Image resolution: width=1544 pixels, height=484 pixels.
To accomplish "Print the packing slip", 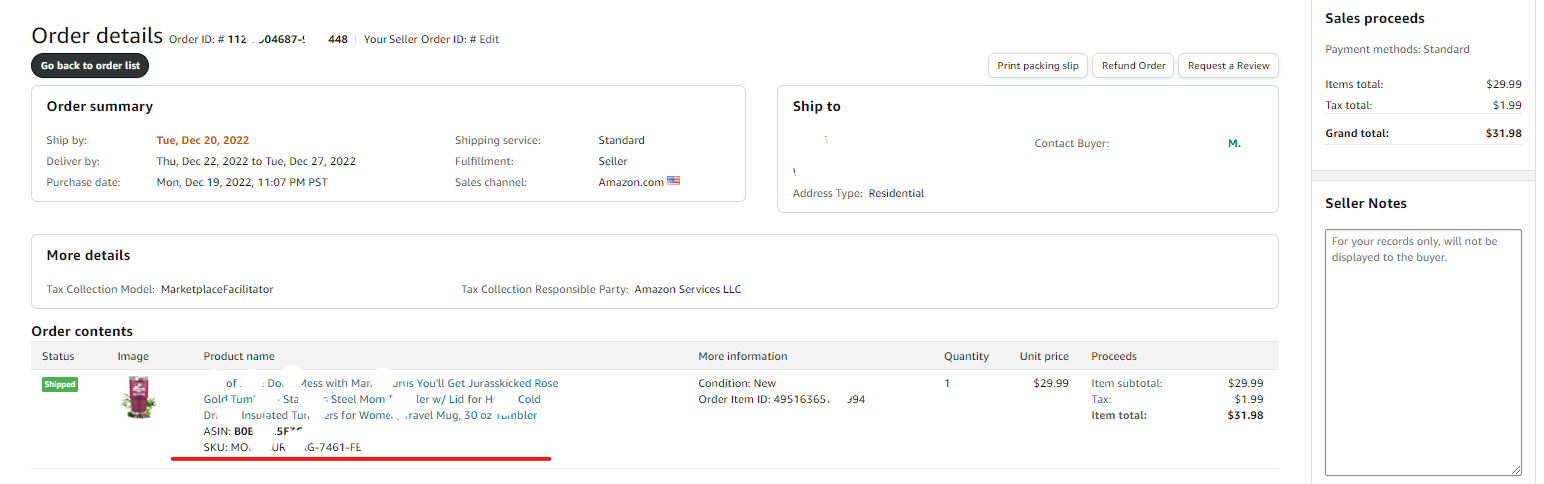I will pos(1038,66).
